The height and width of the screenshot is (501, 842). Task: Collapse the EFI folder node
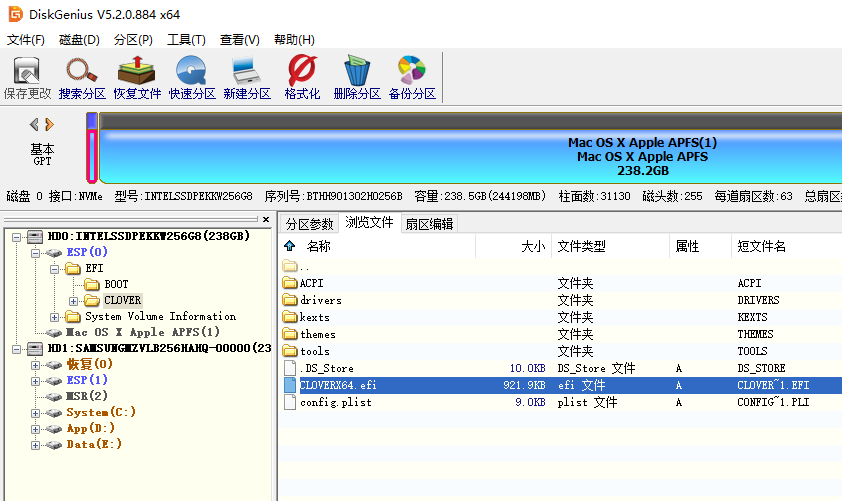(x=54, y=269)
